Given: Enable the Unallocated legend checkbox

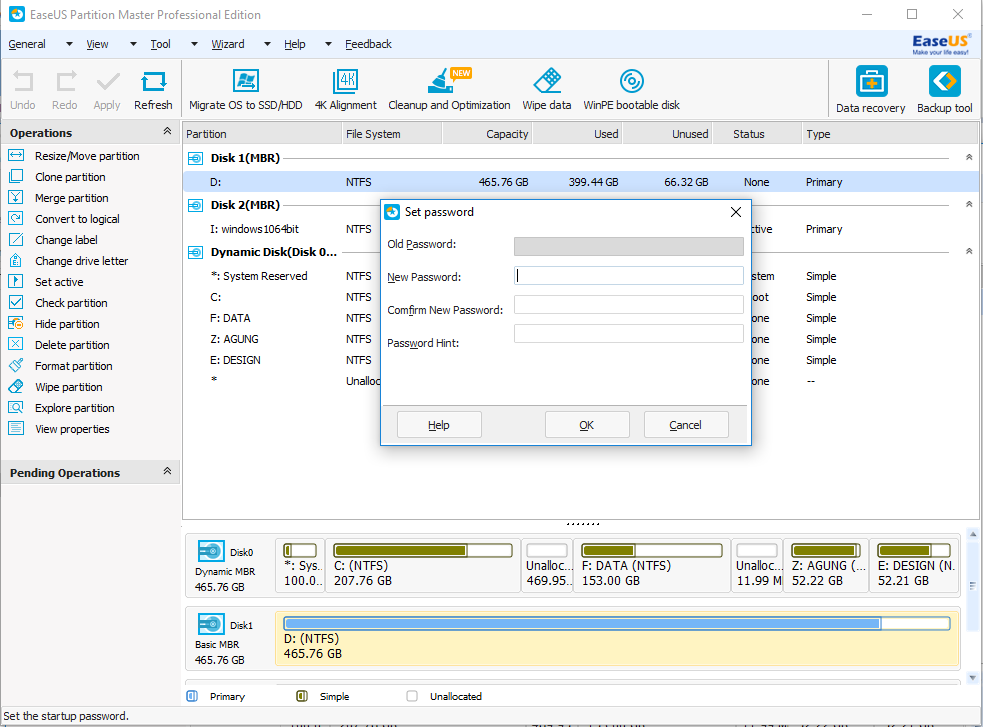Looking at the screenshot, I should 412,695.
